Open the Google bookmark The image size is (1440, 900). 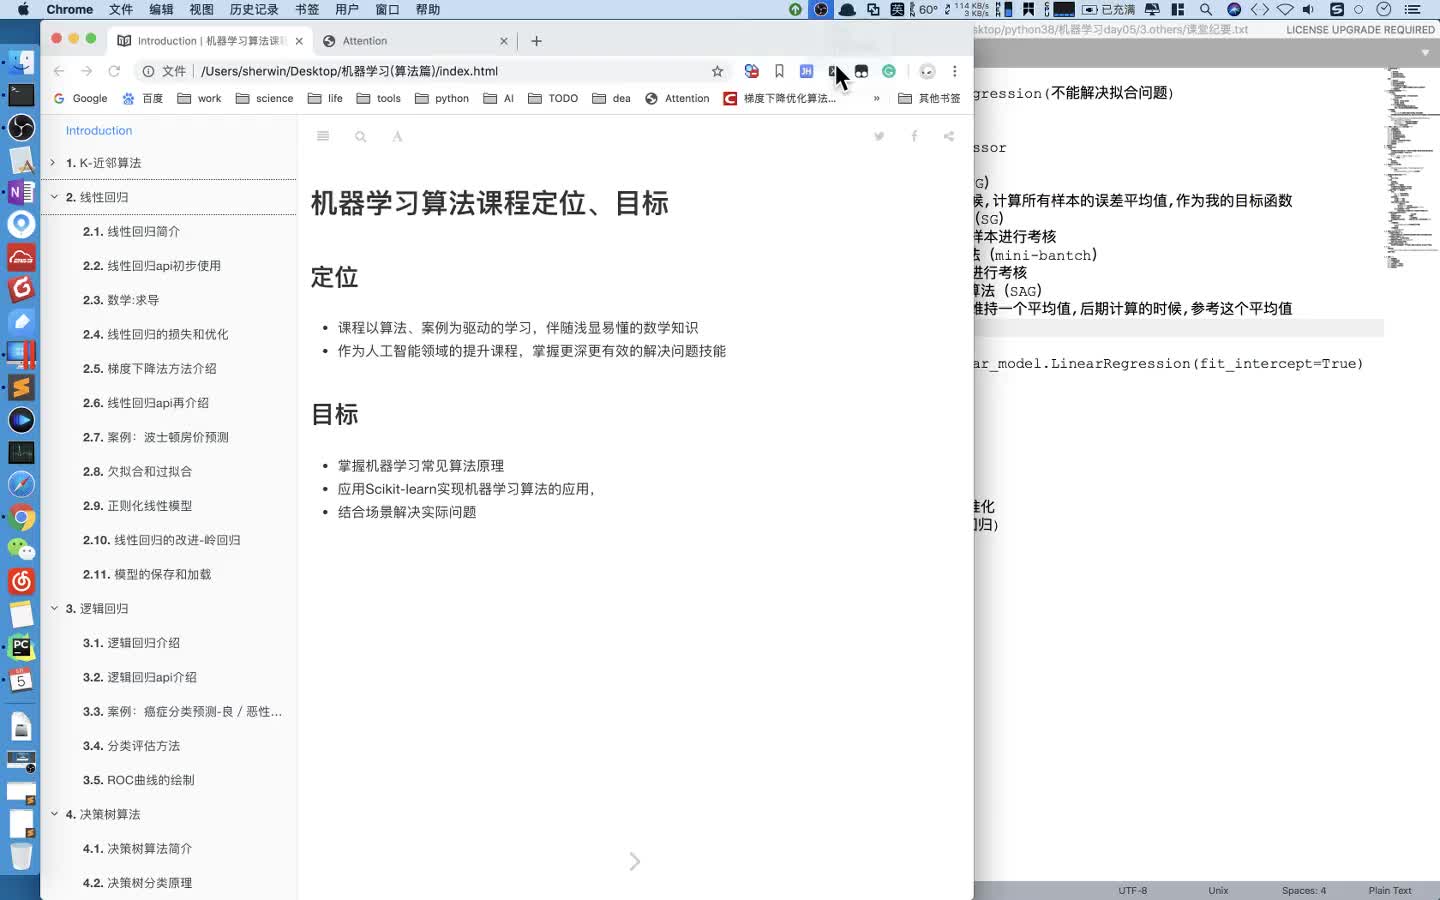[80, 98]
